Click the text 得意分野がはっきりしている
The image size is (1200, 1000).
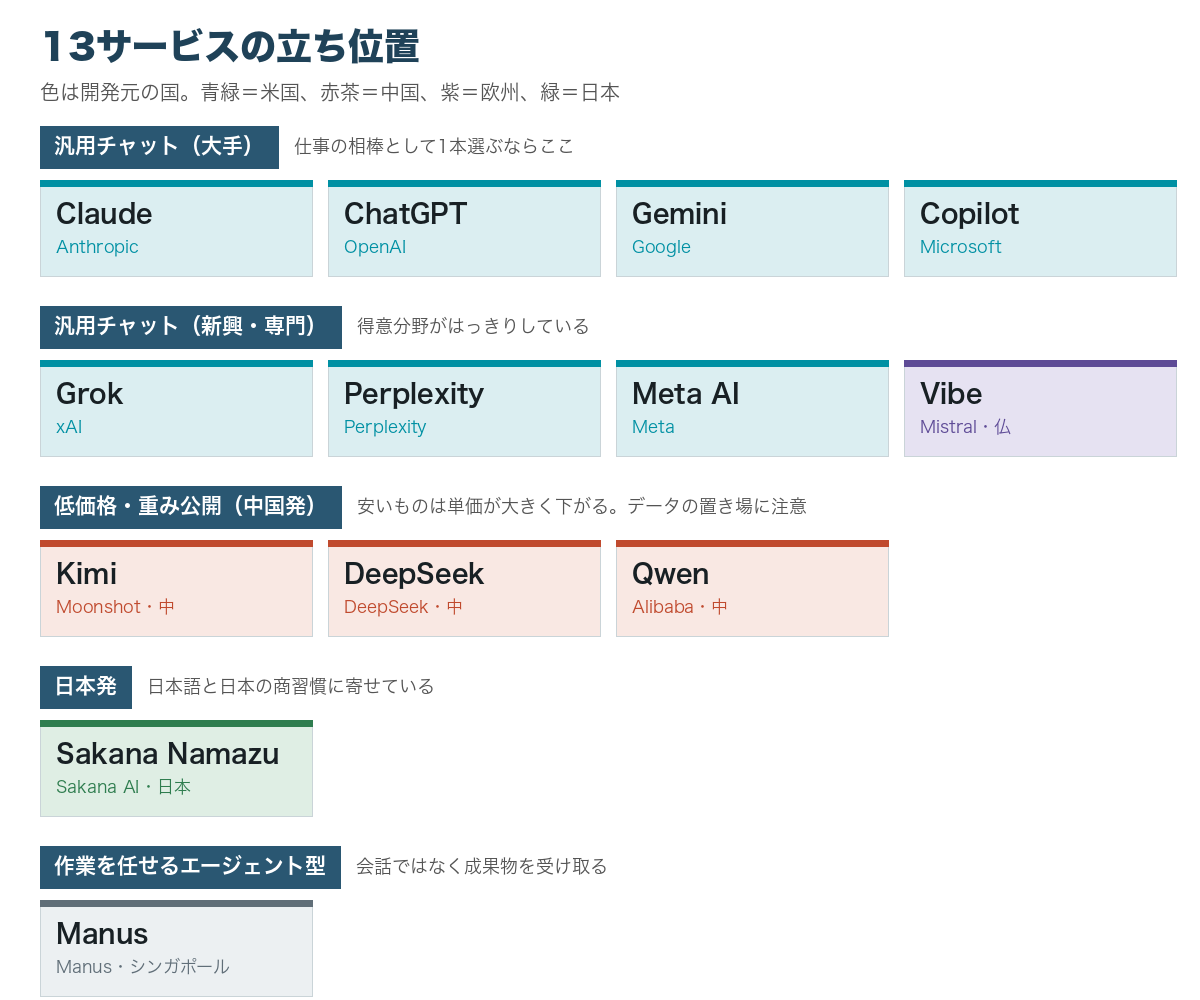coord(473,327)
